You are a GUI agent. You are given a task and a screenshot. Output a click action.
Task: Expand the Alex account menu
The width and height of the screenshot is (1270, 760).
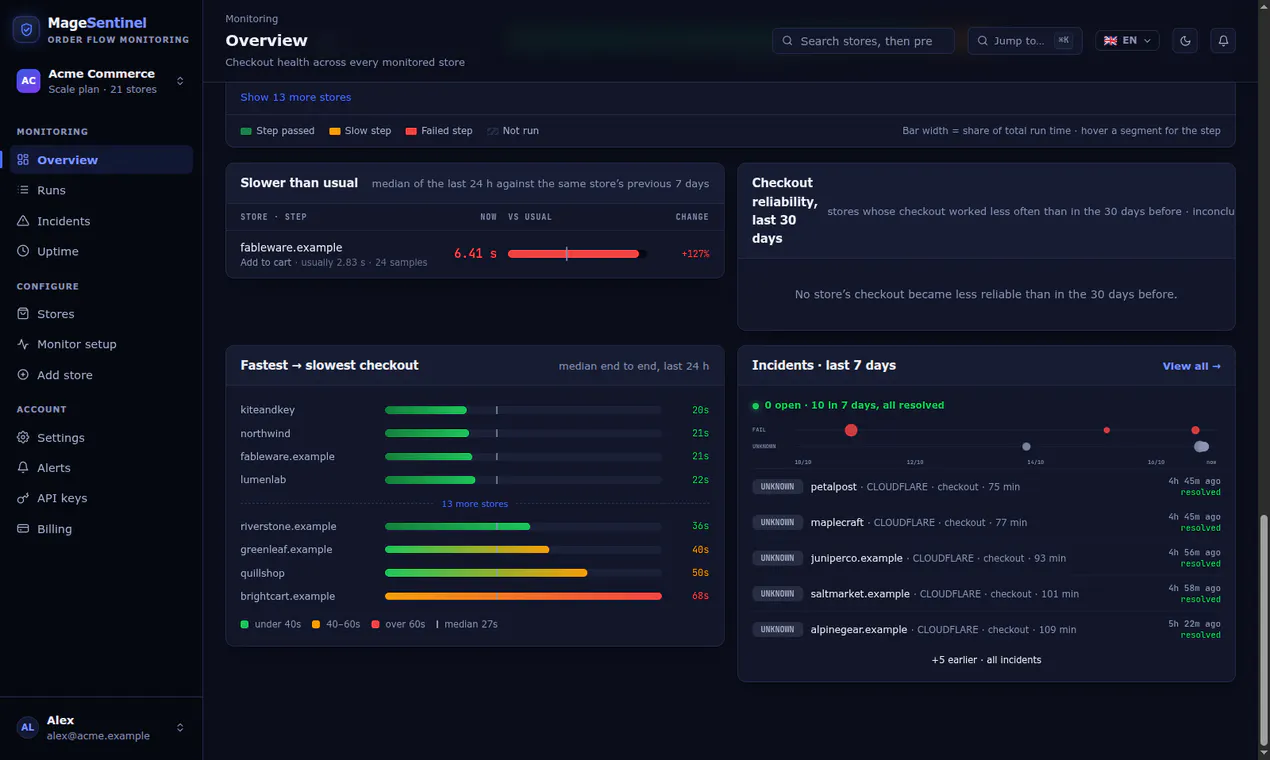[x=101, y=728]
